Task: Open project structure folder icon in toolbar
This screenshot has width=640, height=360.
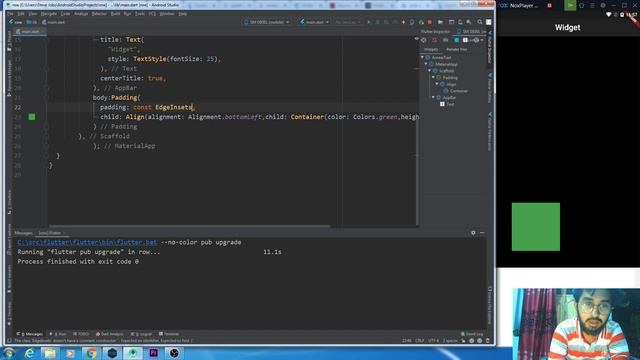Action: [x=440, y=22]
